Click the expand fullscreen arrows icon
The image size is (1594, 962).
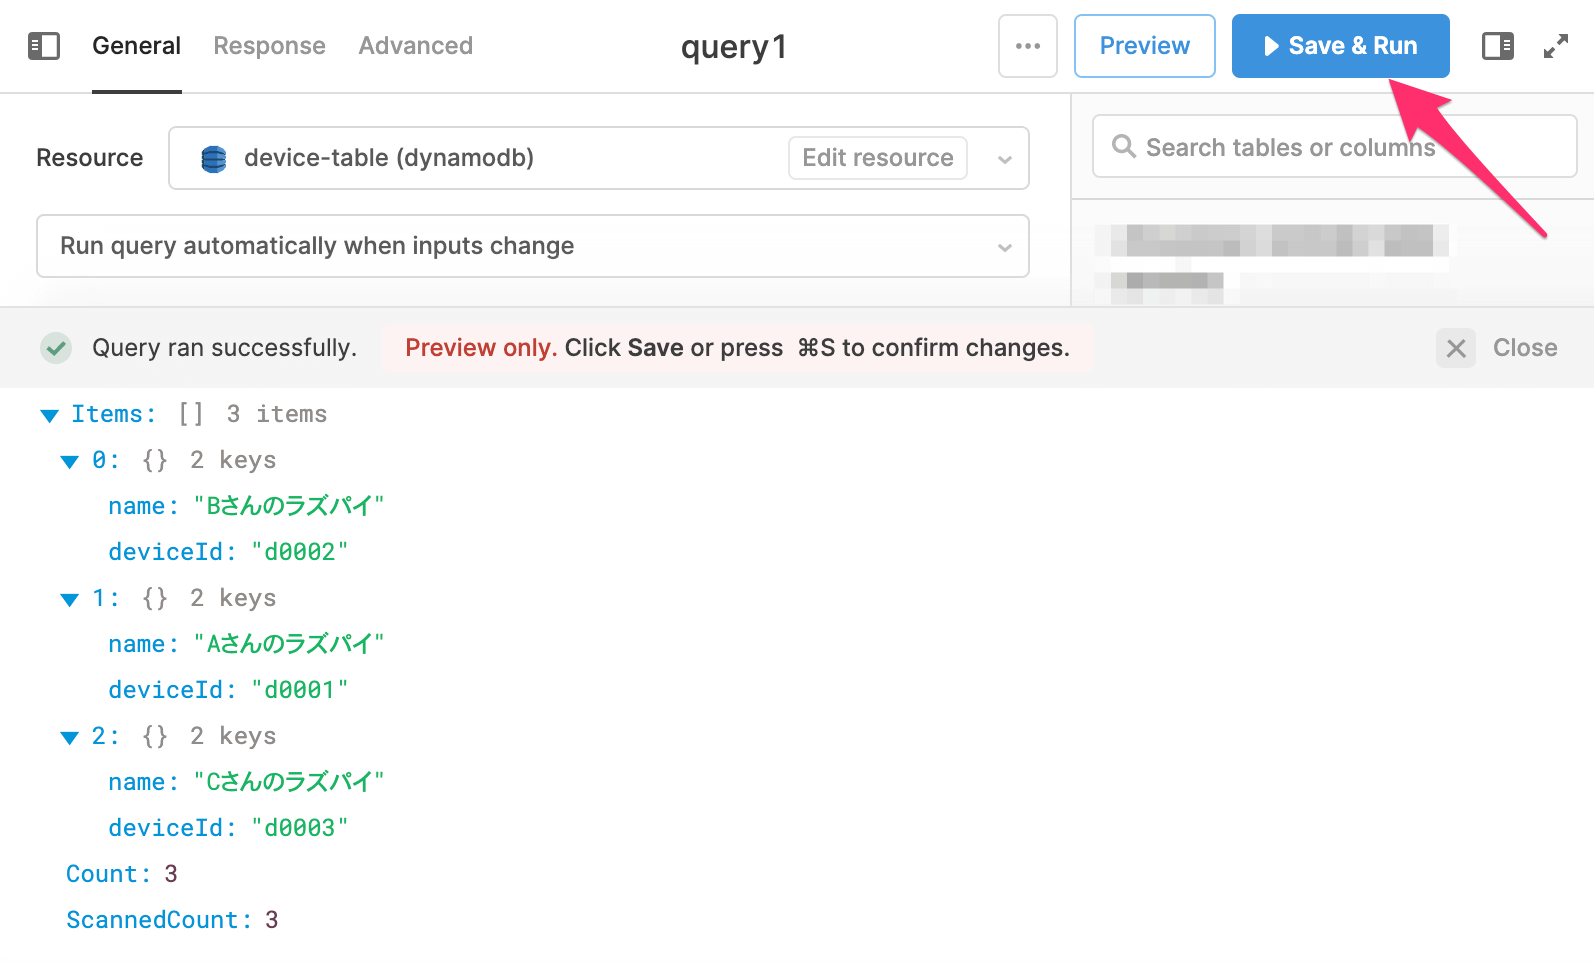pos(1555,46)
